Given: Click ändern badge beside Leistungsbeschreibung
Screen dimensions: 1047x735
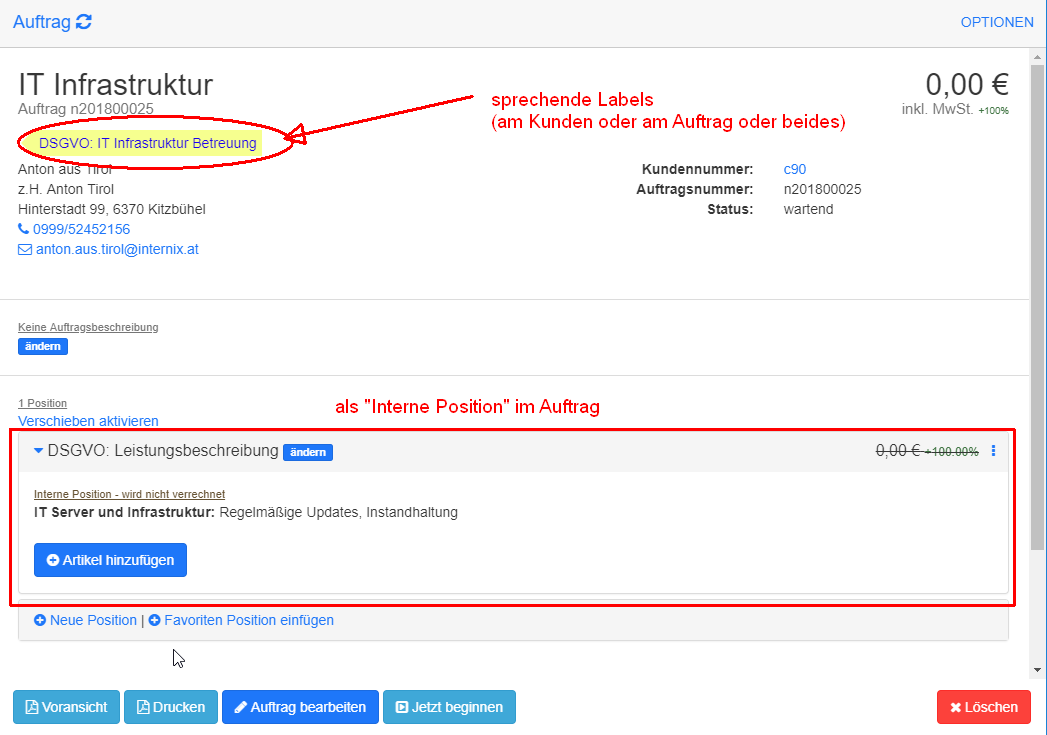Looking at the screenshot, I should click(308, 452).
